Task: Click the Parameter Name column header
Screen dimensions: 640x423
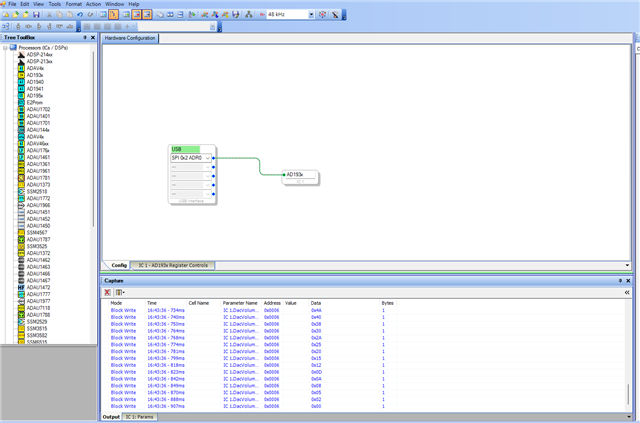Action: pyautogui.click(x=241, y=303)
